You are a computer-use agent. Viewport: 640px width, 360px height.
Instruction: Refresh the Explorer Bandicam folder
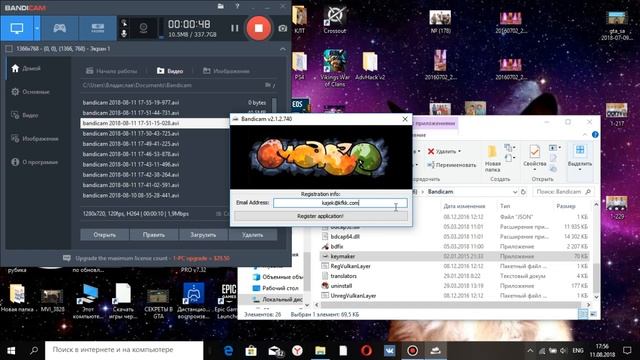(x=523, y=192)
